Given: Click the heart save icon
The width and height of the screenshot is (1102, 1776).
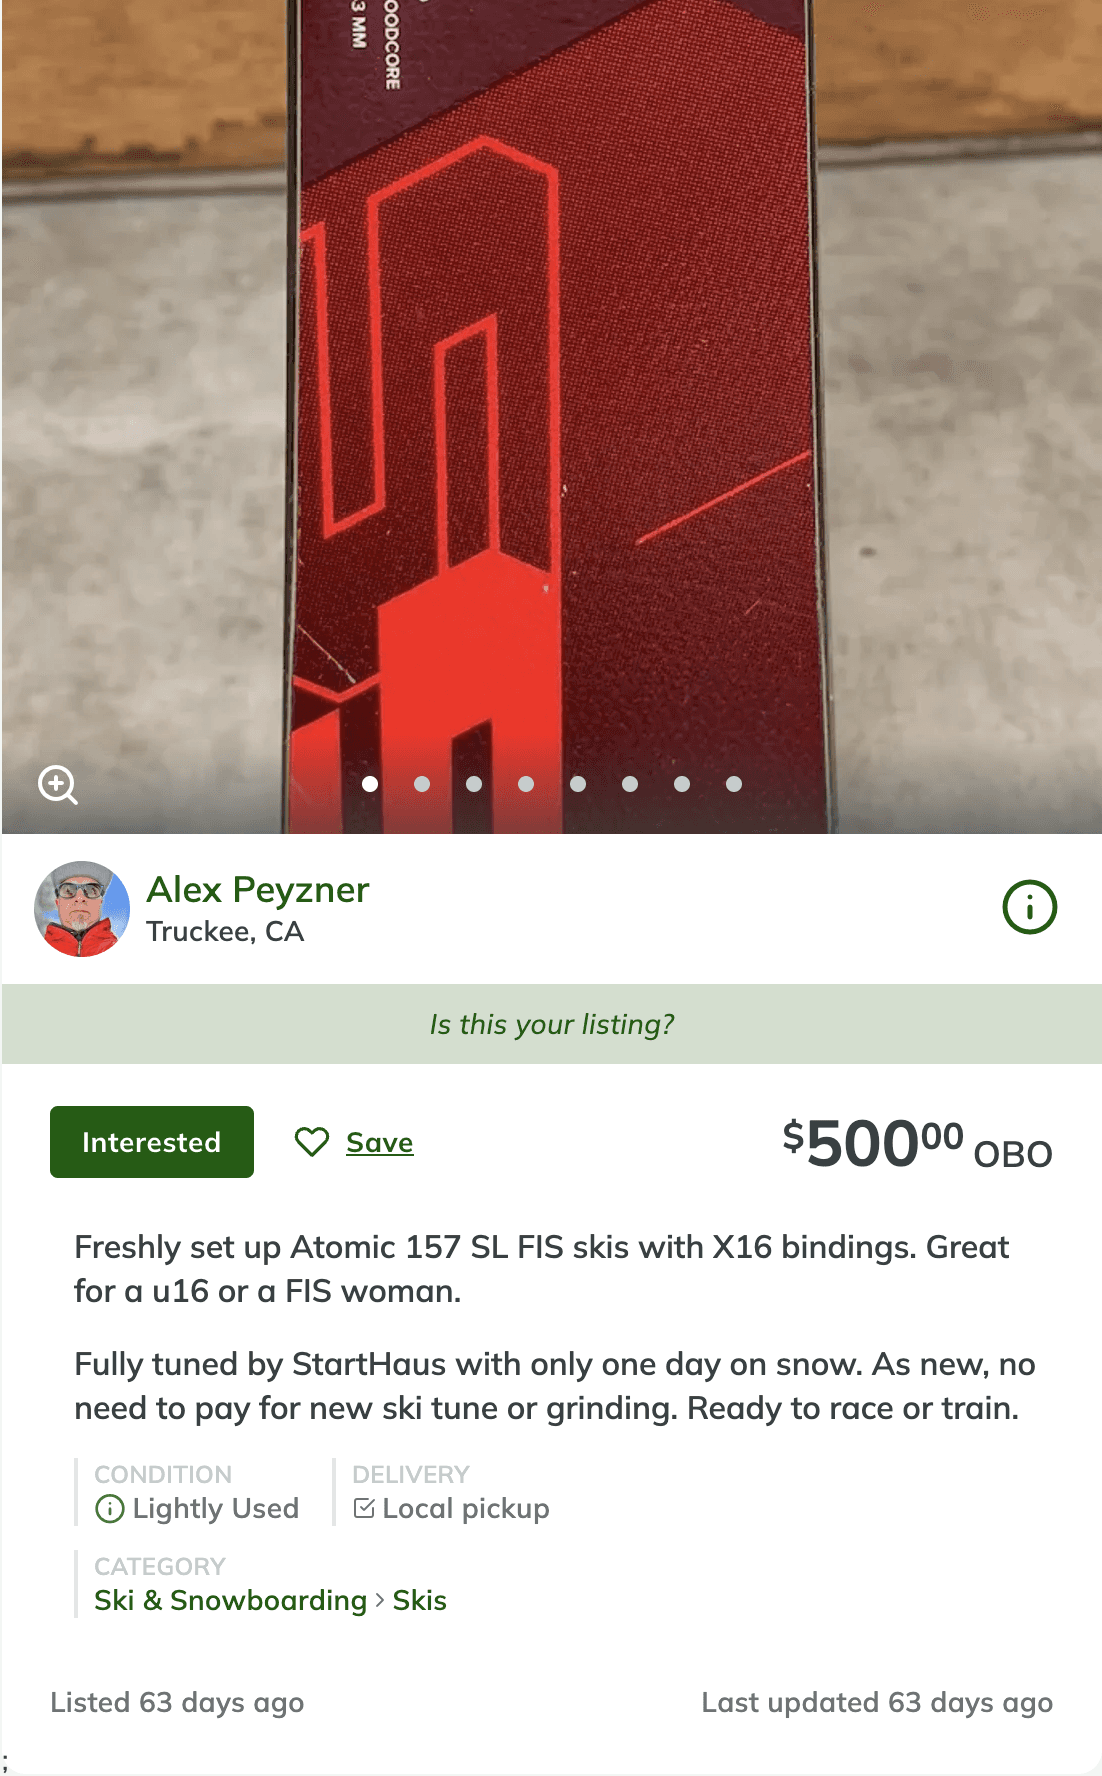Looking at the screenshot, I should click(312, 1142).
